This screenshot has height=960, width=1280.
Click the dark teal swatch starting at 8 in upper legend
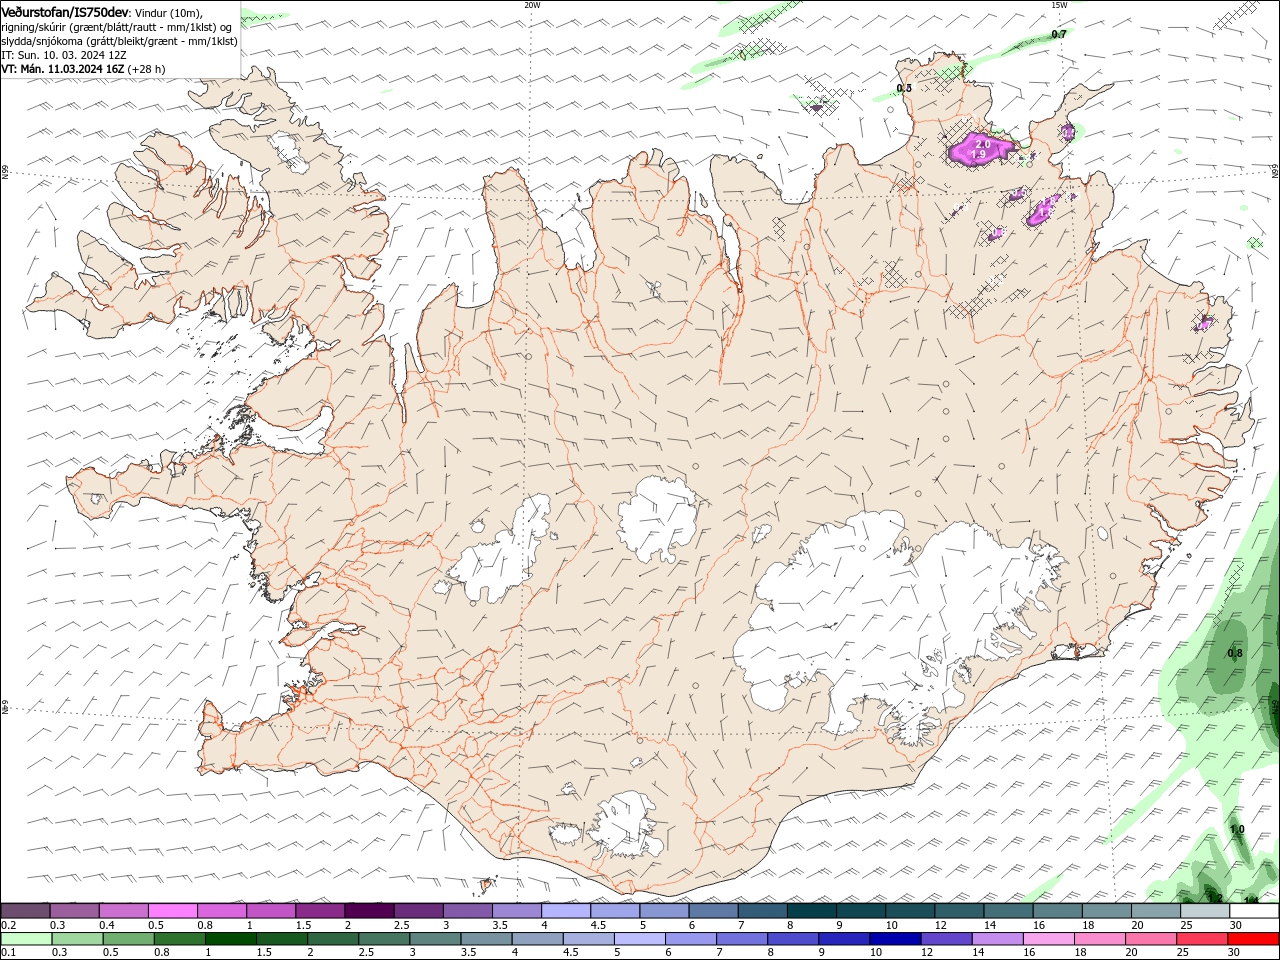click(811, 911)
